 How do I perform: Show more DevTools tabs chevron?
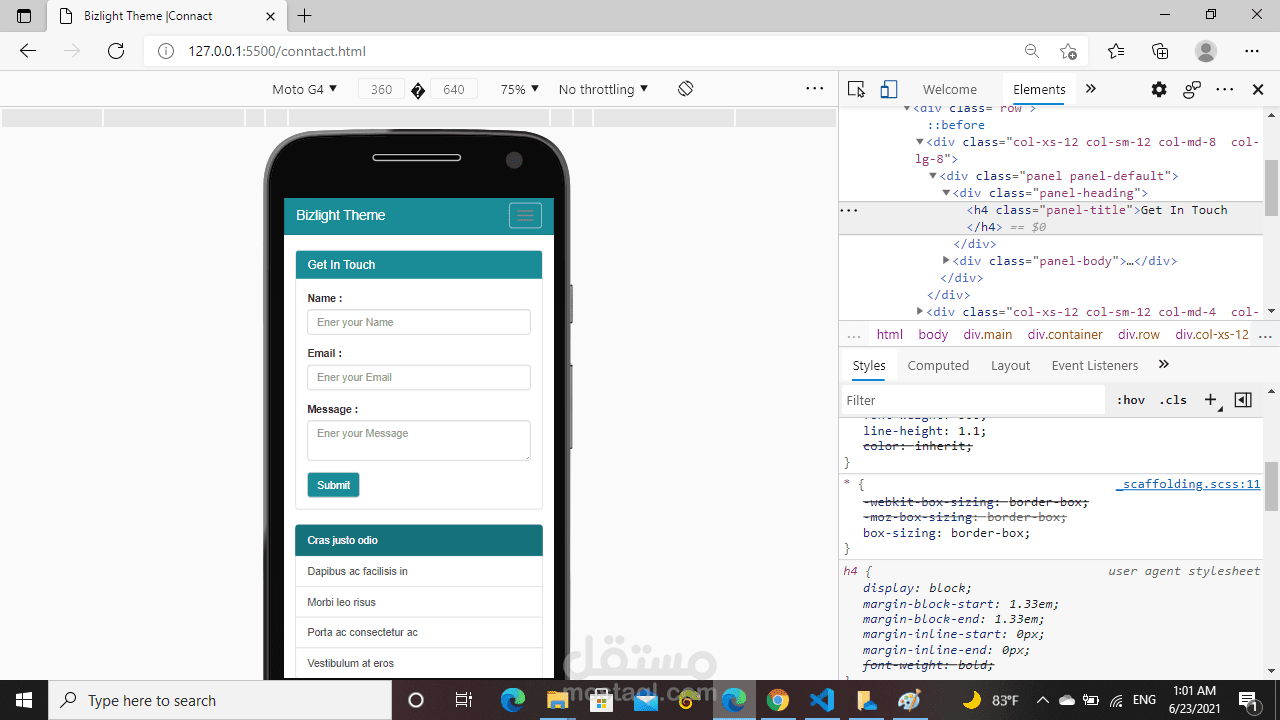click(x=1091, y=89)
